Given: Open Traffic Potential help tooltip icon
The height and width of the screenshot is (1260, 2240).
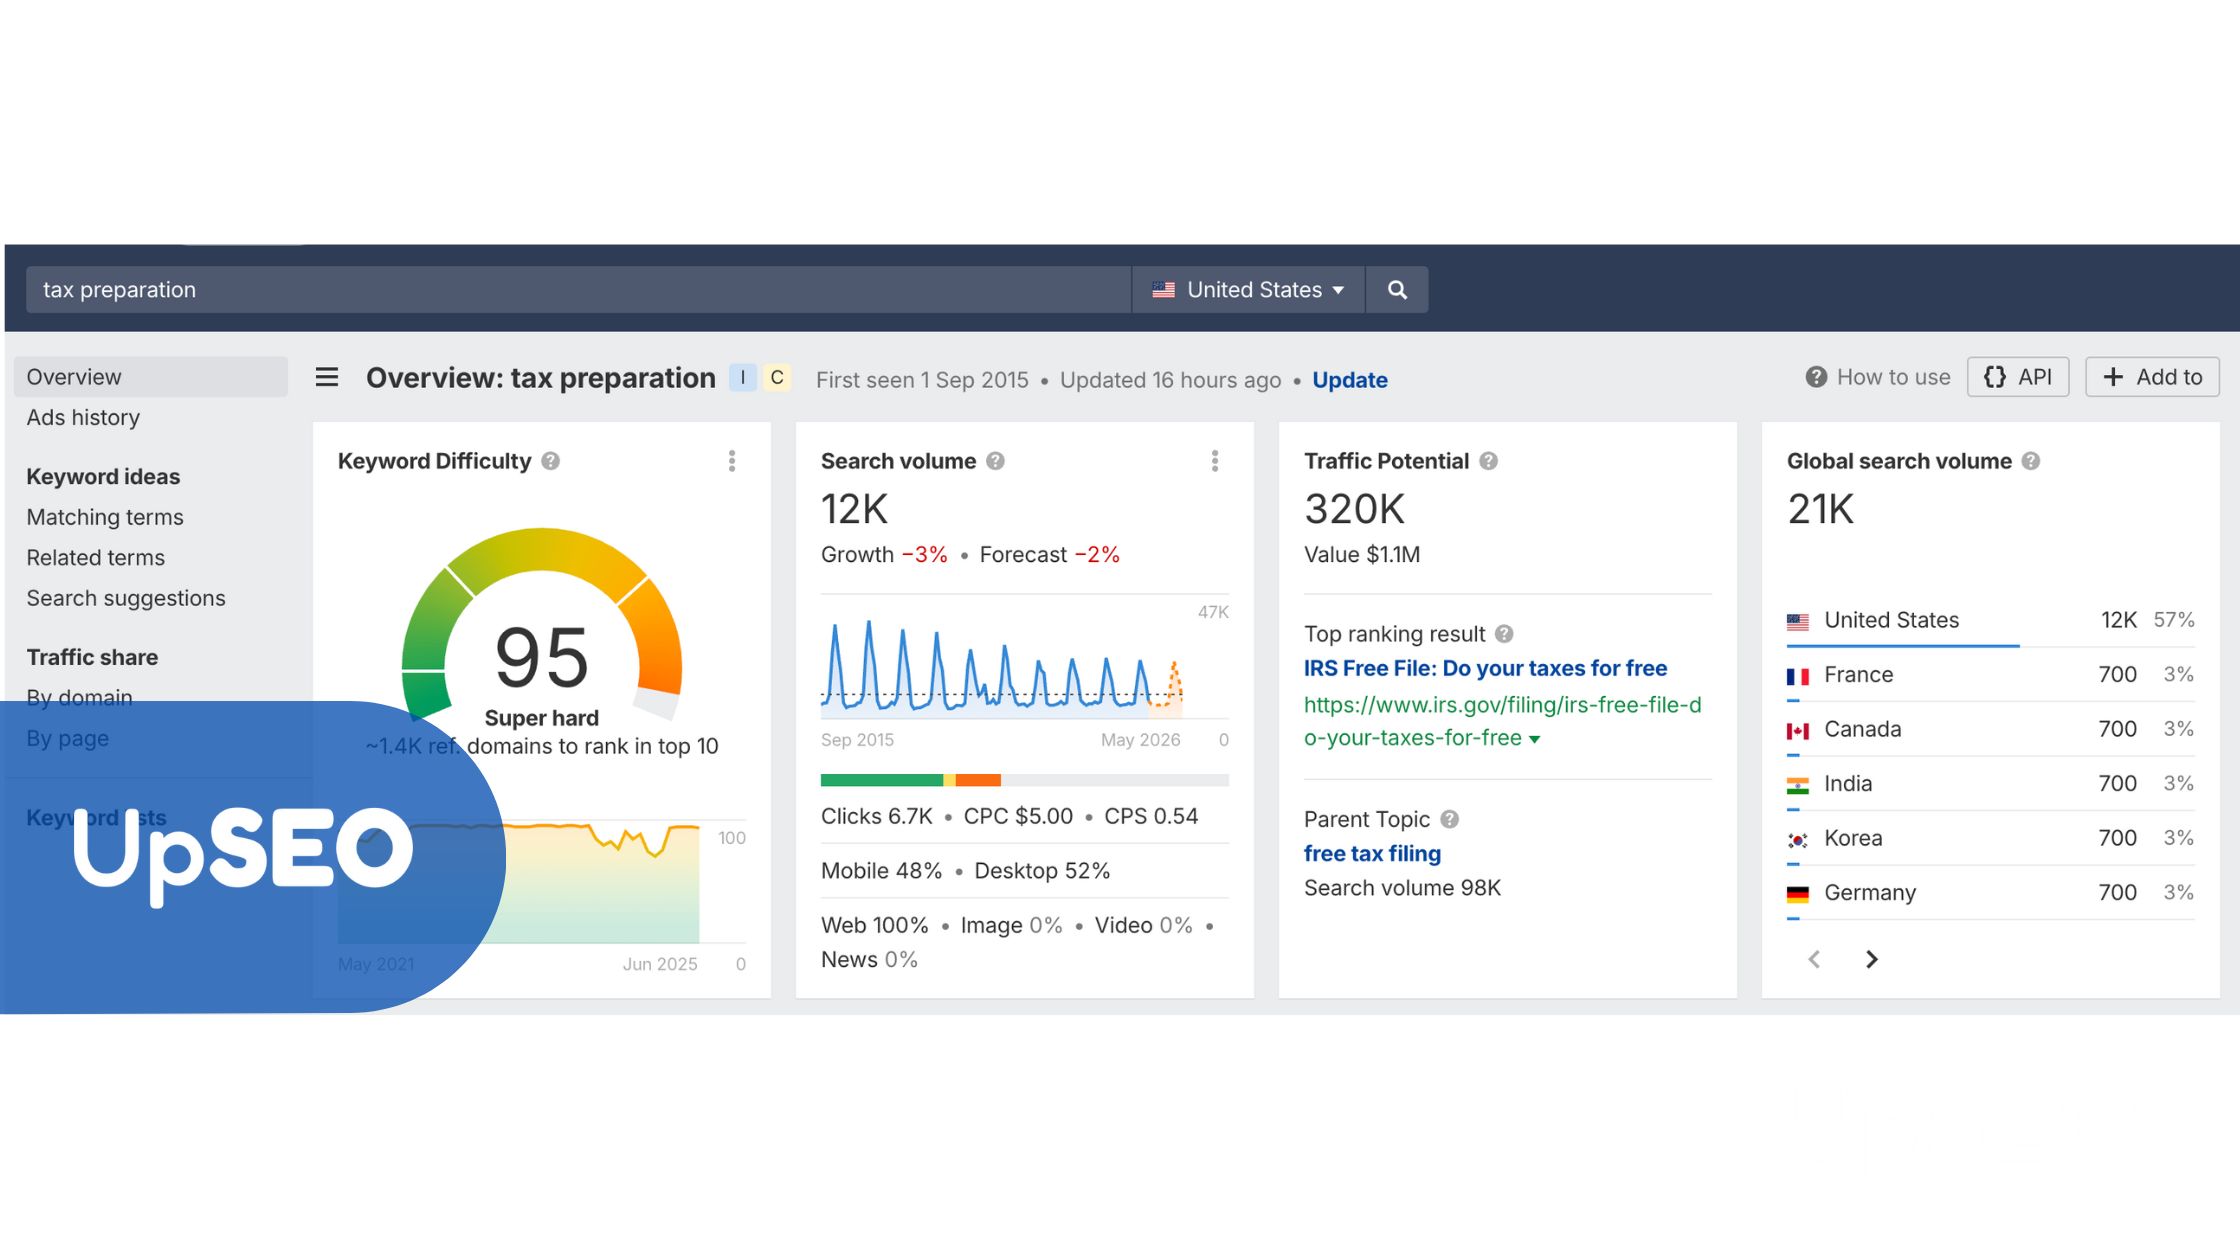Looking at the screenshot, I should click(x=1489, y=461).
